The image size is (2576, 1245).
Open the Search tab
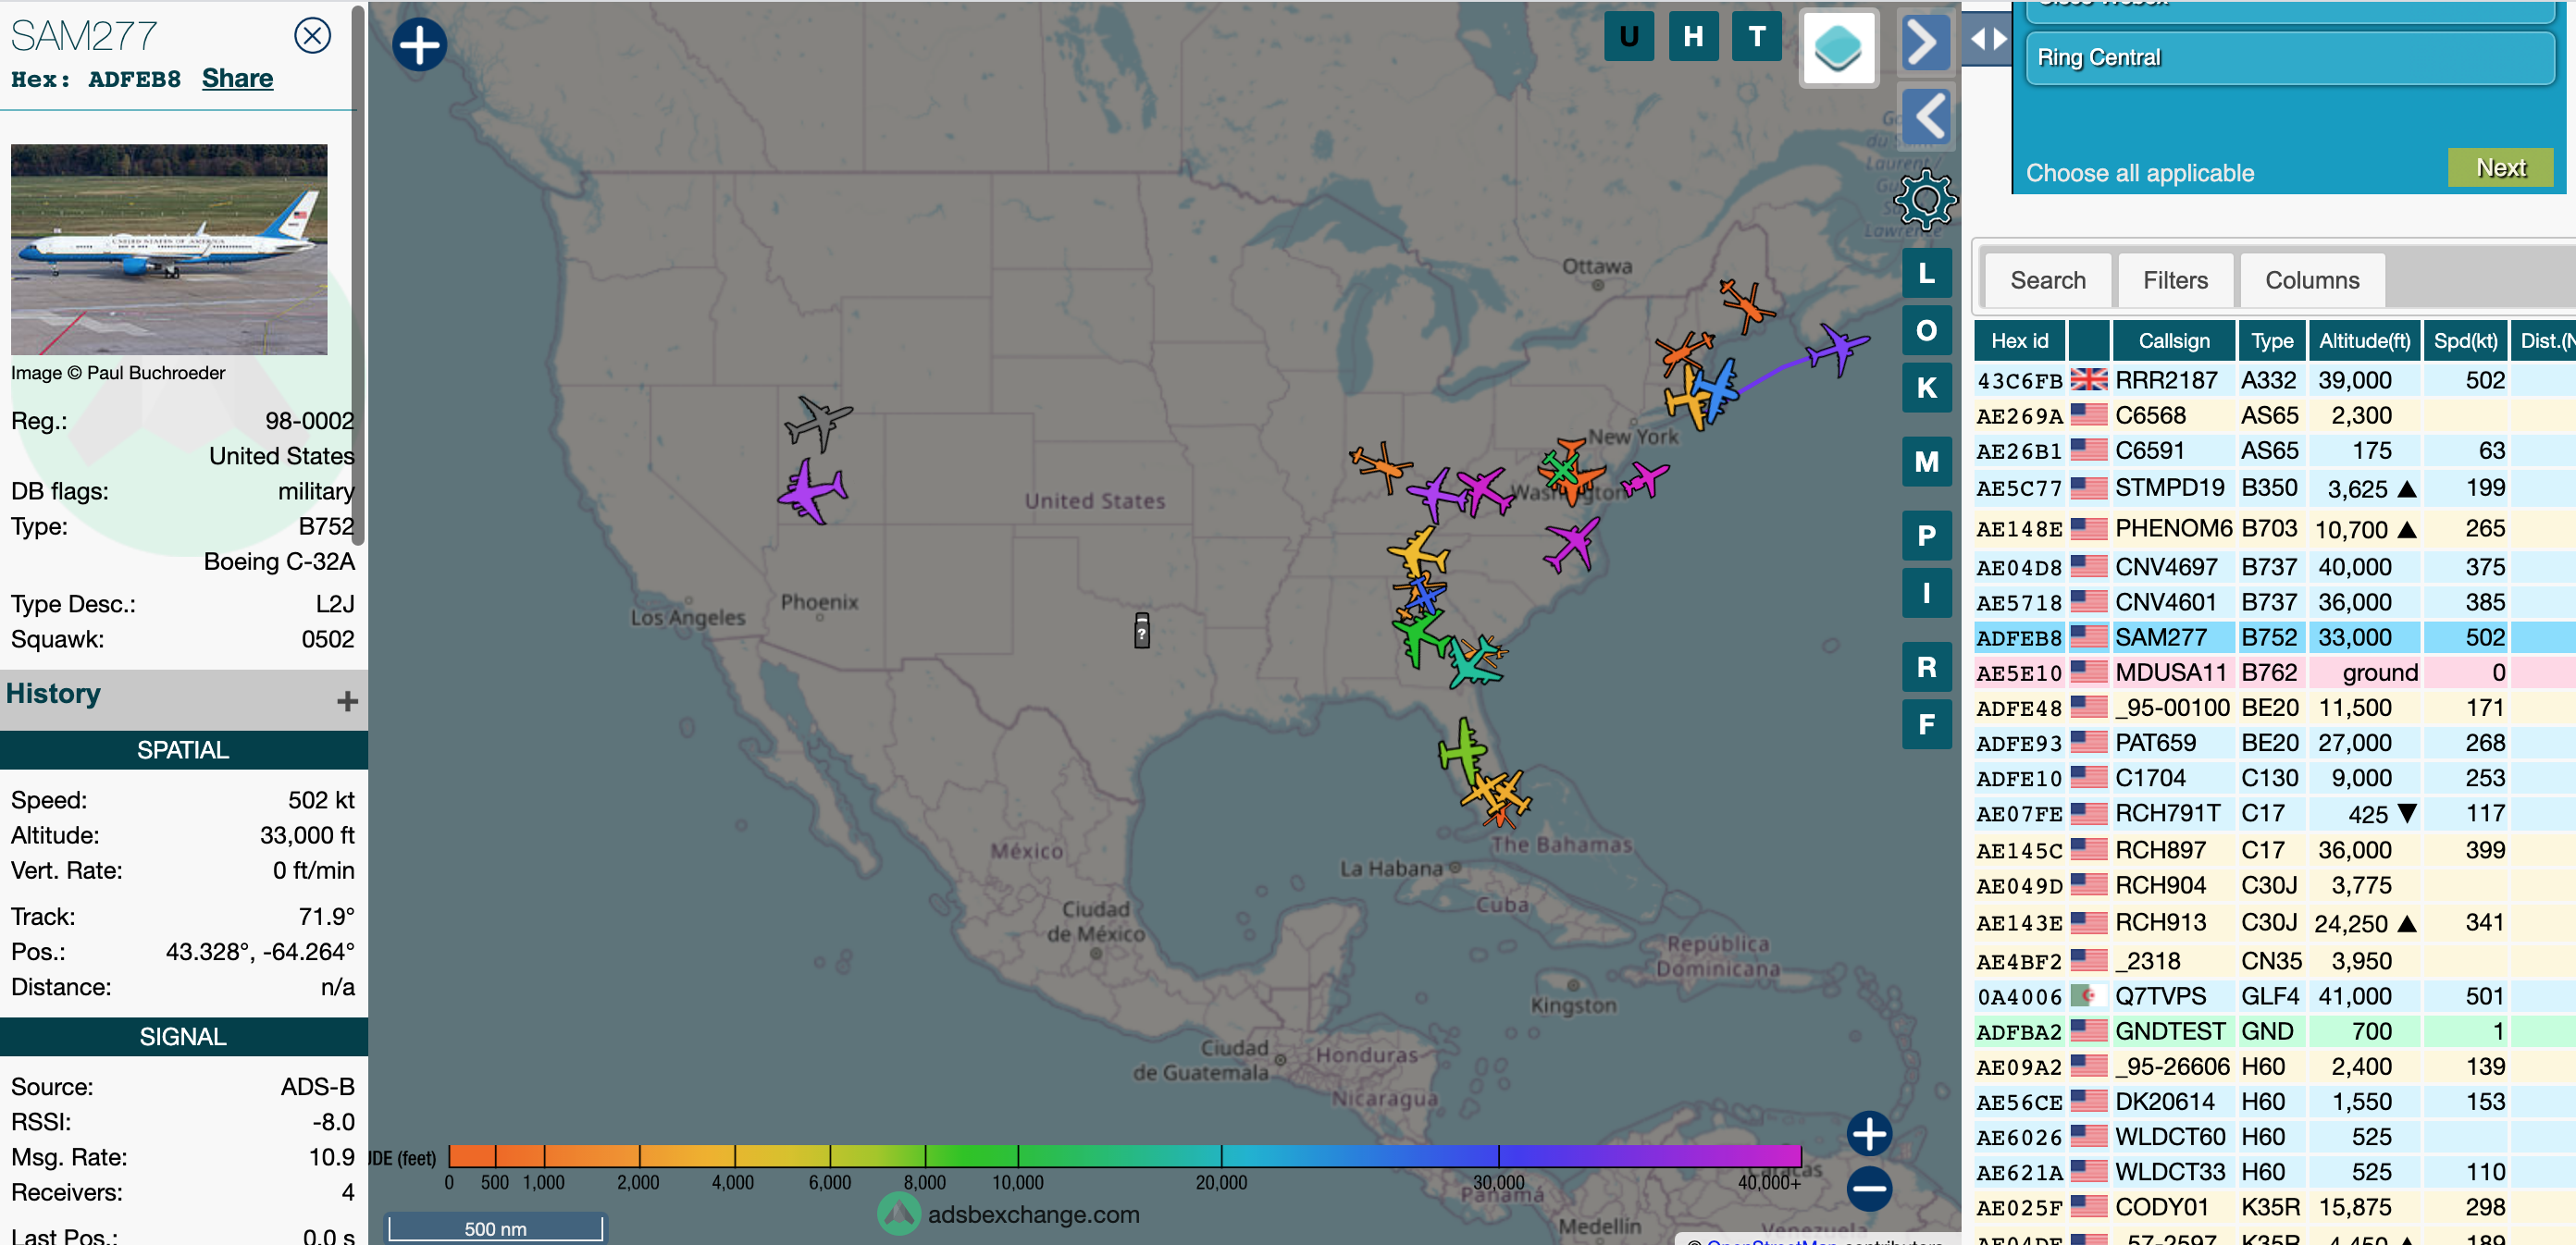coord(2047,280)
